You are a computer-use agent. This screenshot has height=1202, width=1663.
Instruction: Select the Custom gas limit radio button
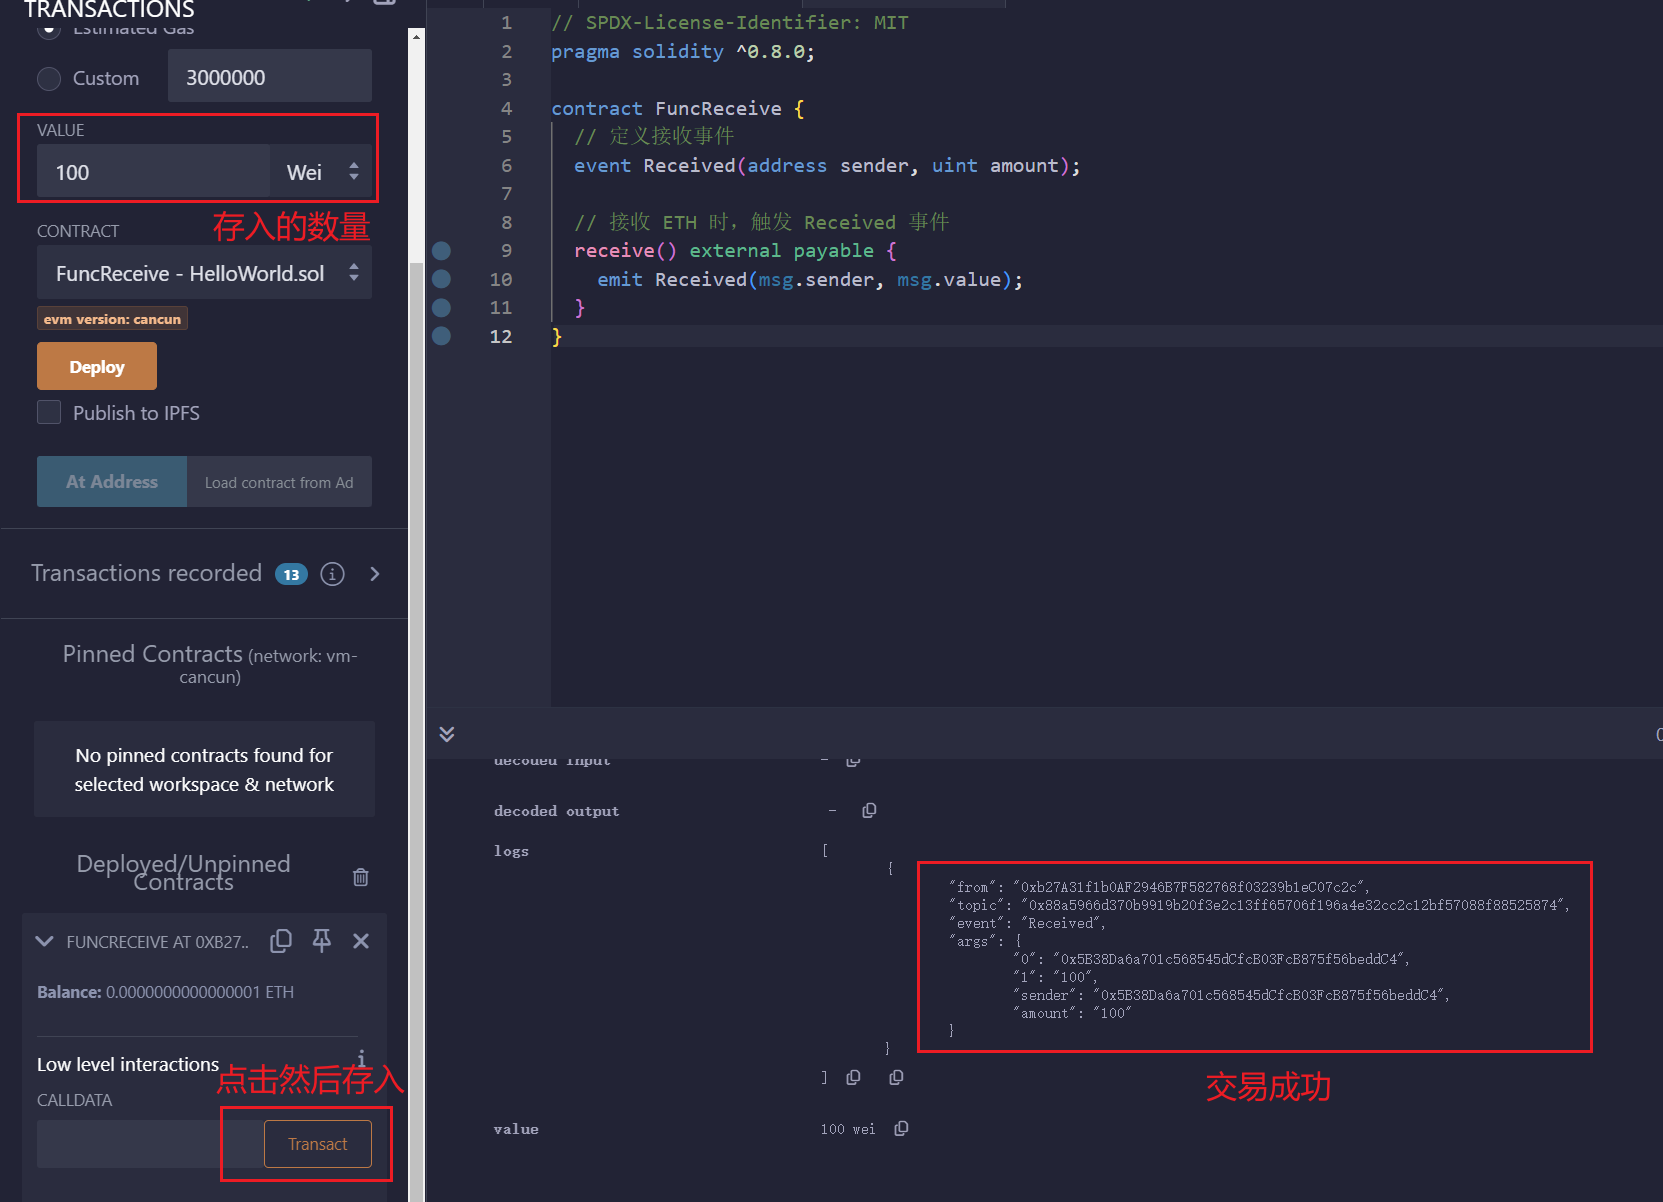click(x=49, y=78)
